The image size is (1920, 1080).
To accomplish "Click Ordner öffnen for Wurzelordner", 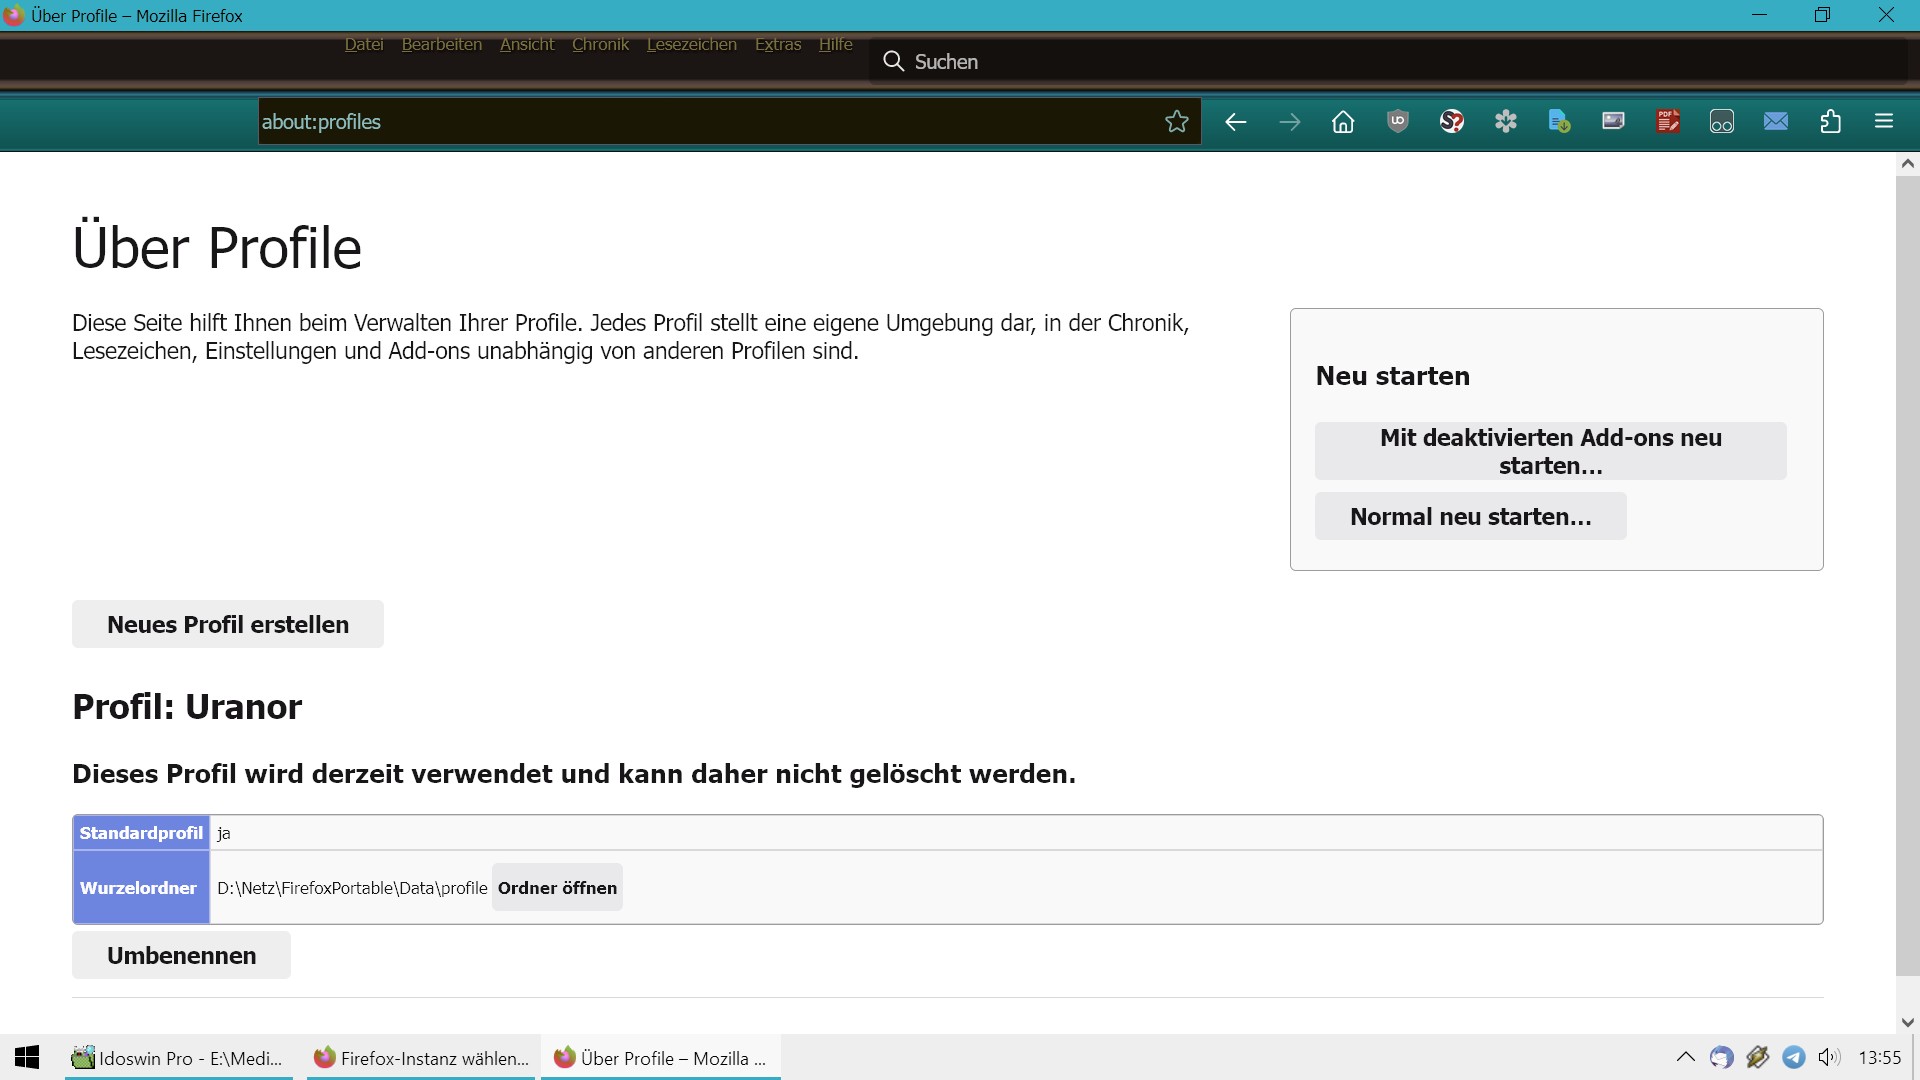I will pos(557,888).
